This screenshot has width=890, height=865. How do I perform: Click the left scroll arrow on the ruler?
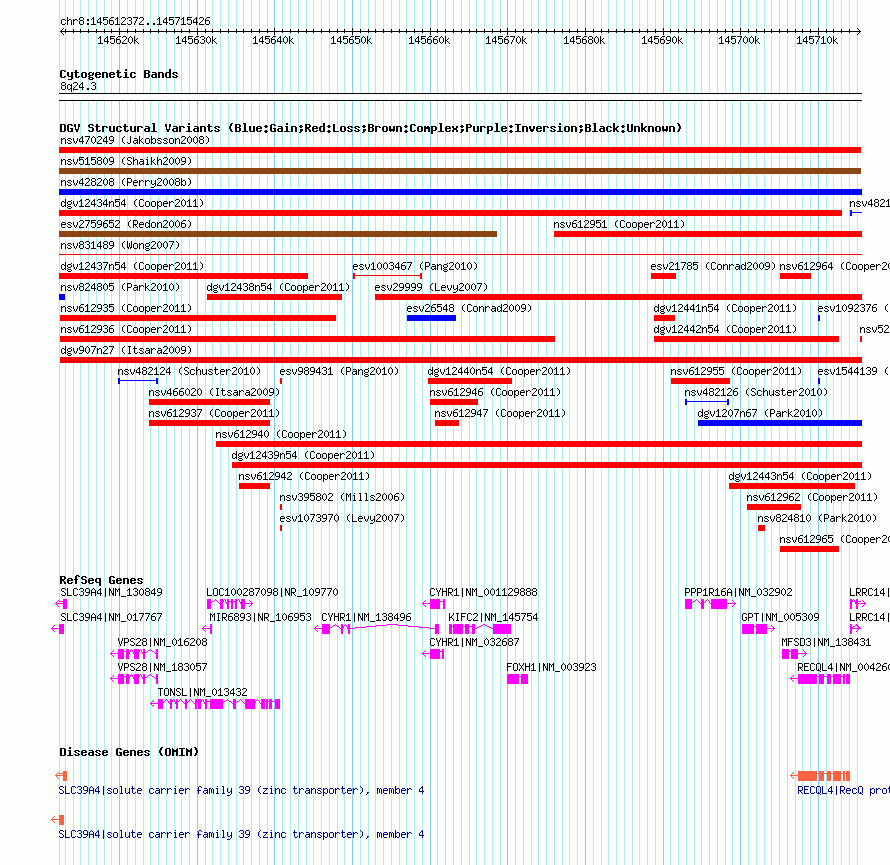coord(62,32)
